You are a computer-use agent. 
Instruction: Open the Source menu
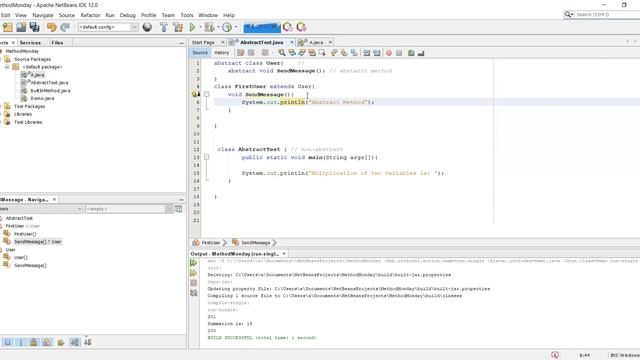[67, 15]
